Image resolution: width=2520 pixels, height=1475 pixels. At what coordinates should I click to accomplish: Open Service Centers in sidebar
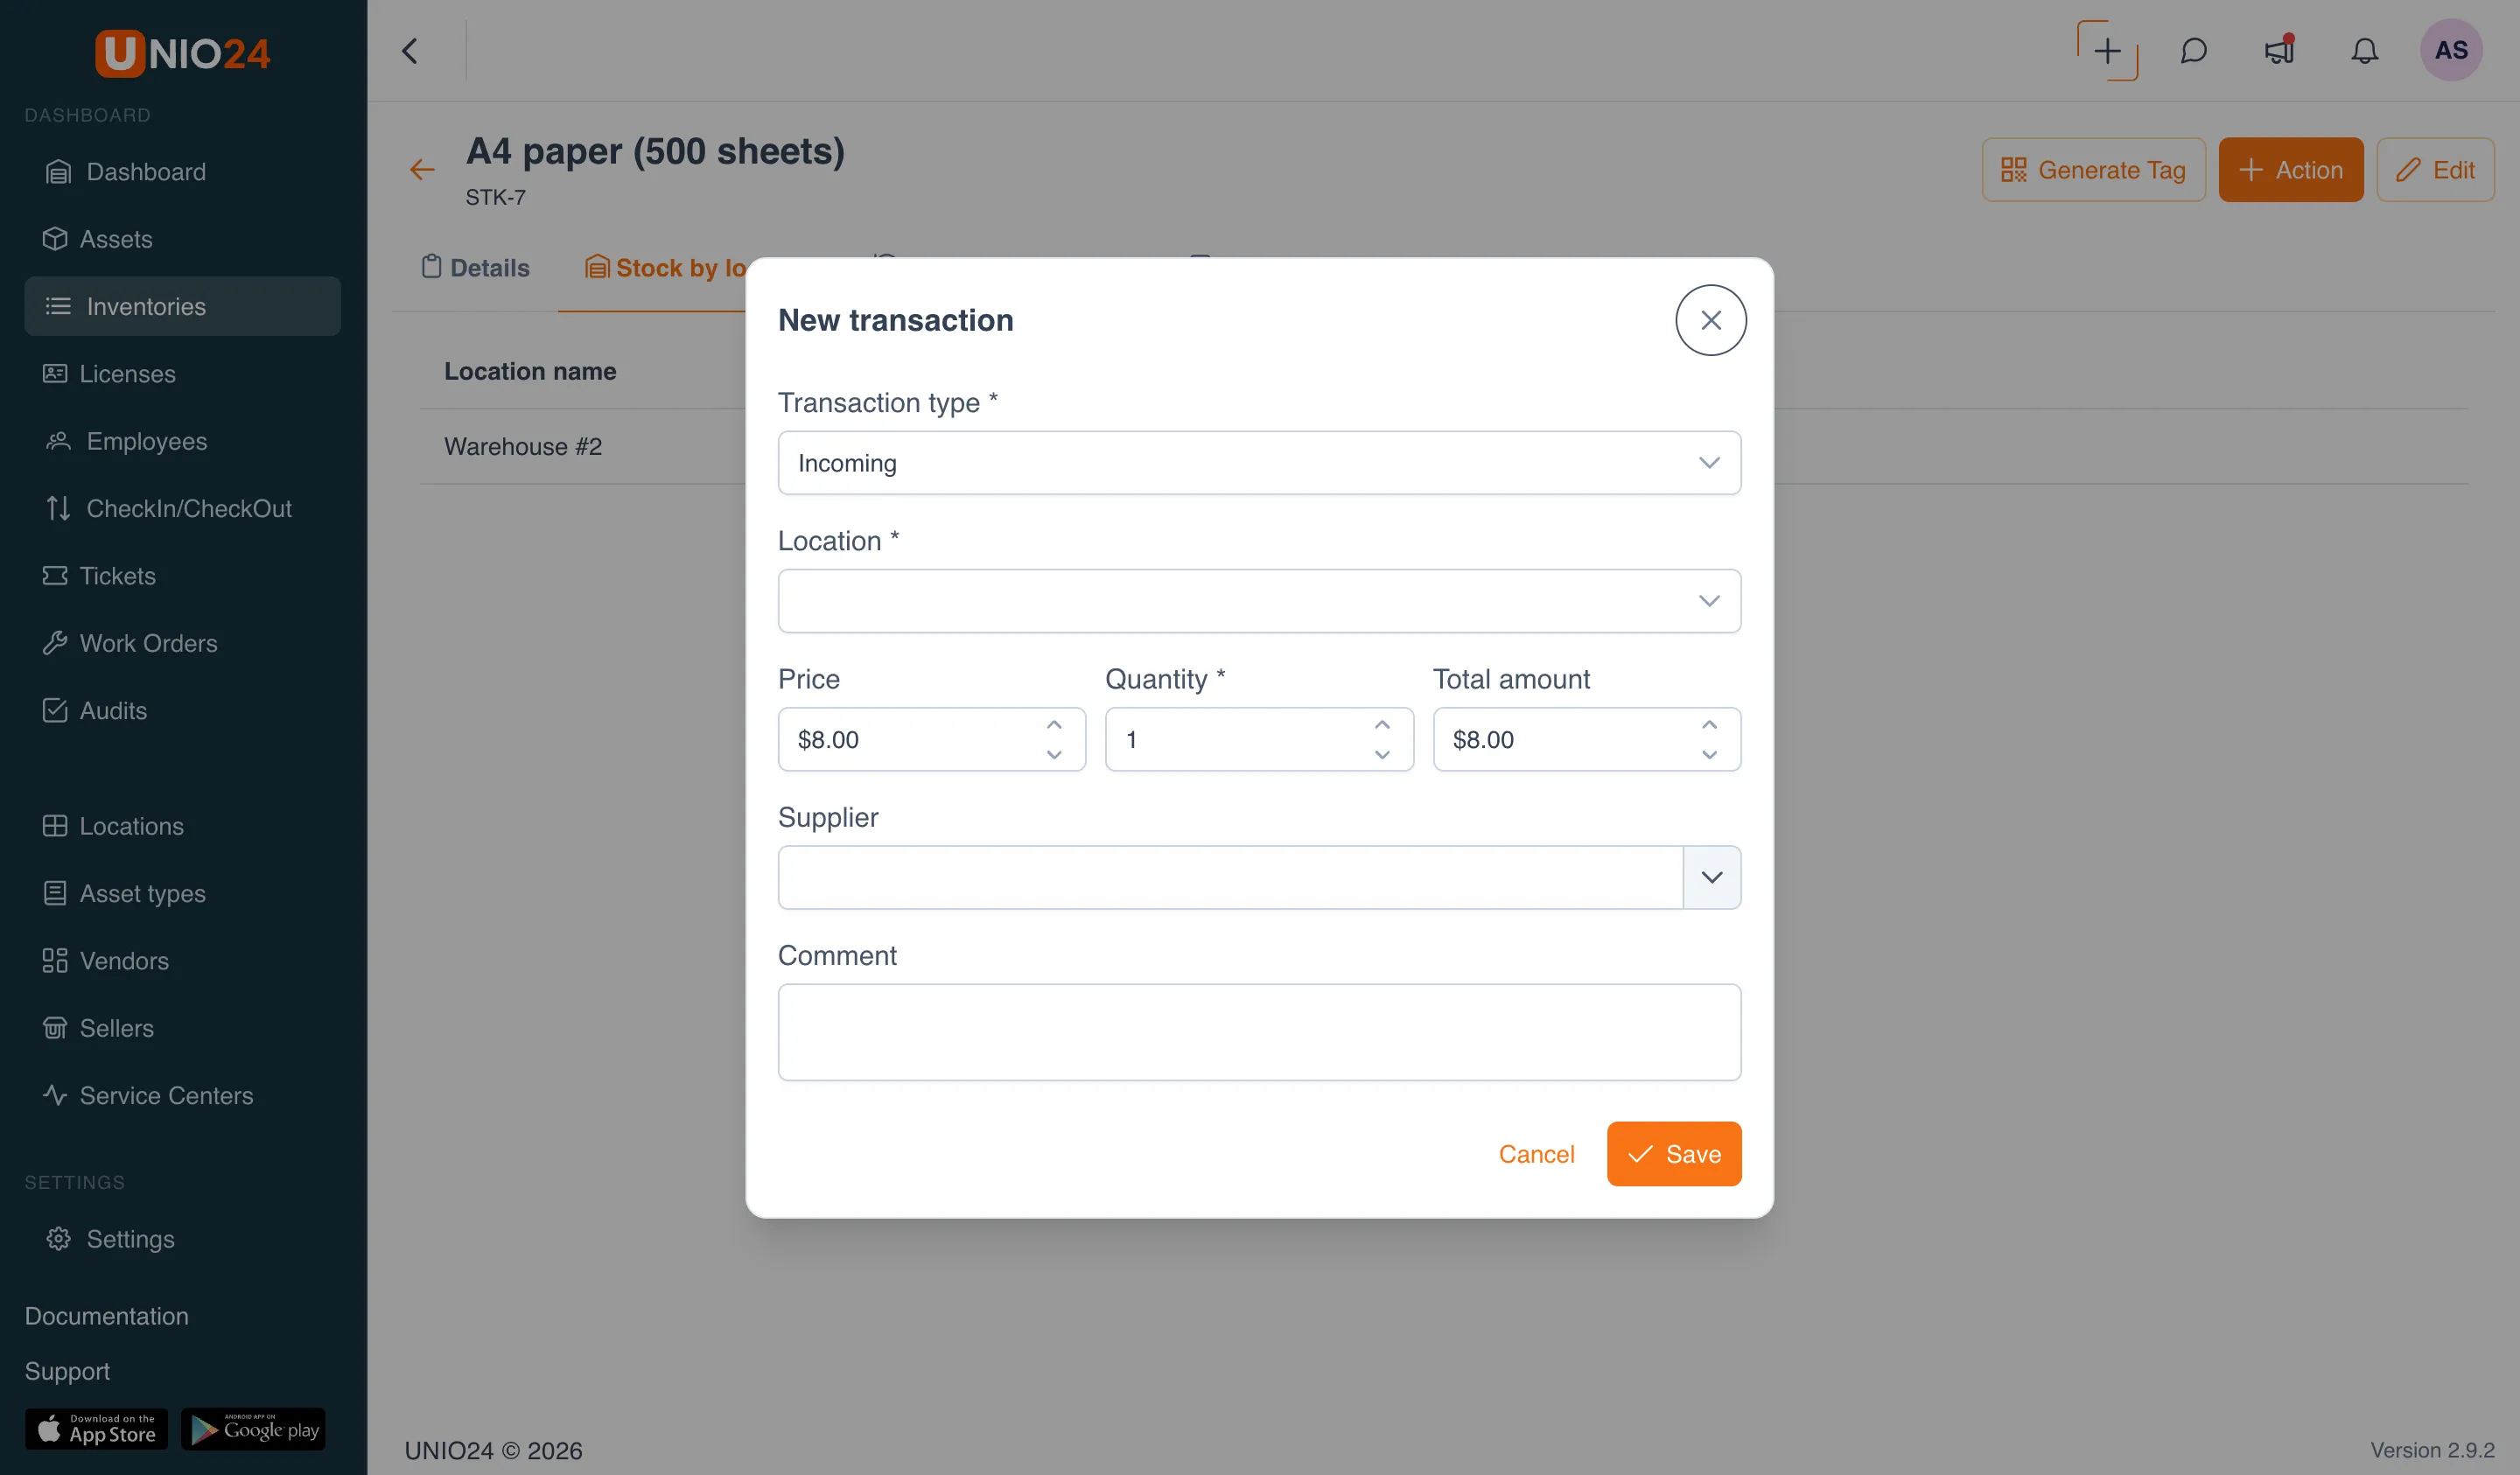pos(183,1095)
